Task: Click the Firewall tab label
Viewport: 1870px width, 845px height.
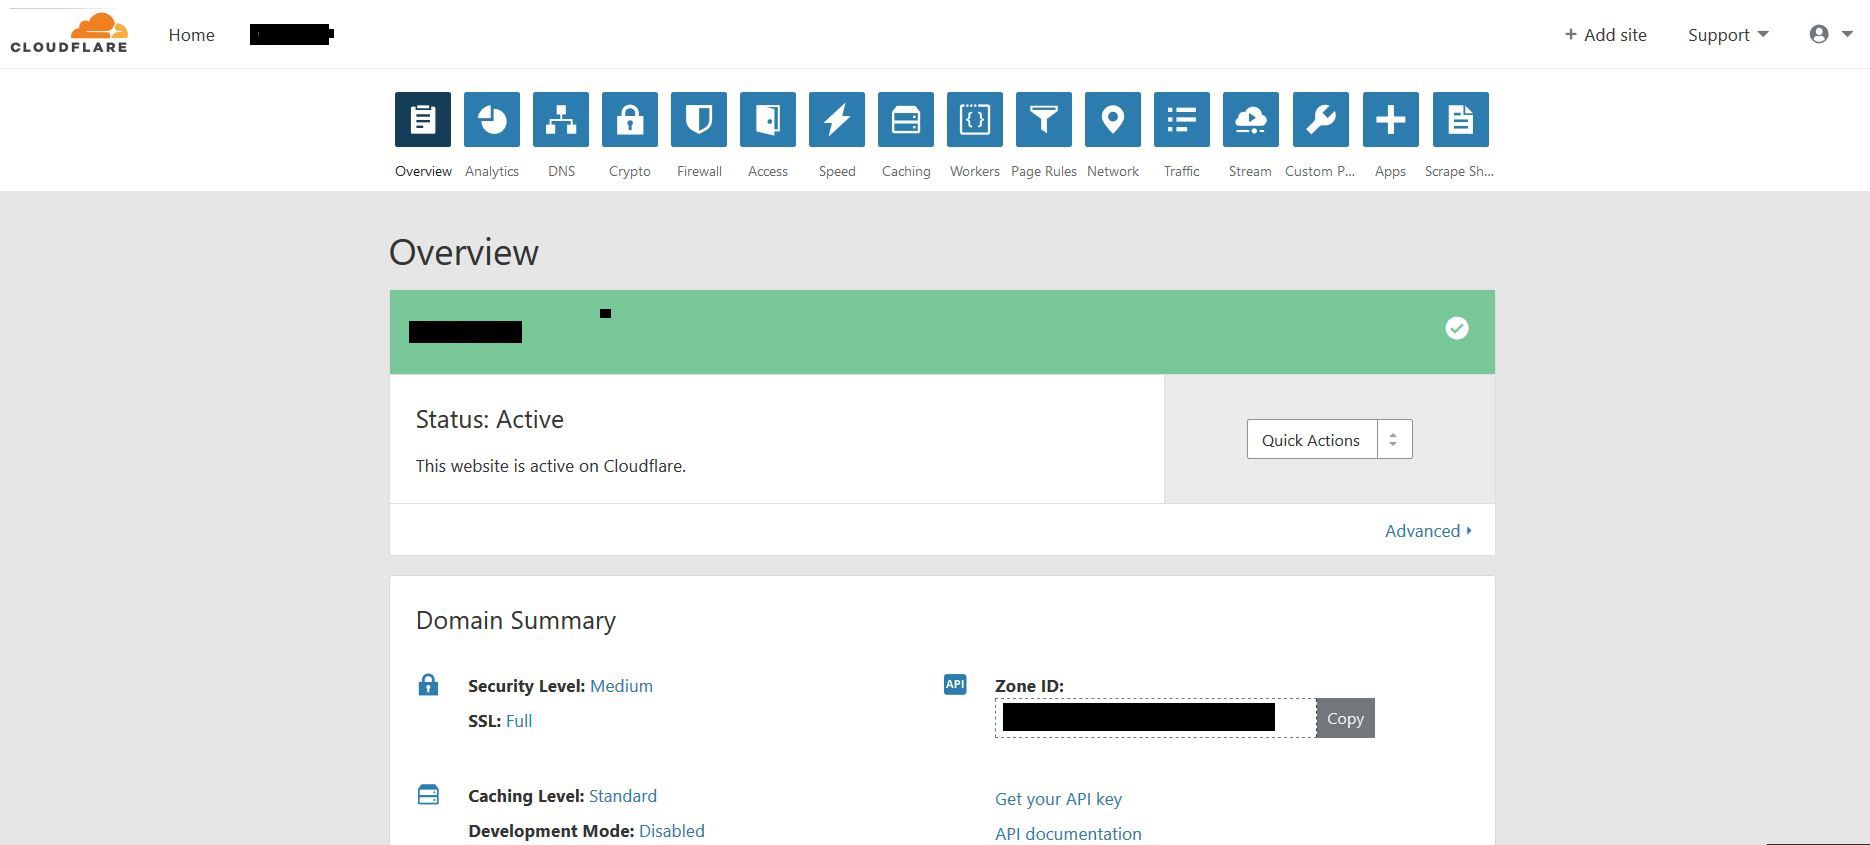Action: pyautogui.click(x=699, y=171)
